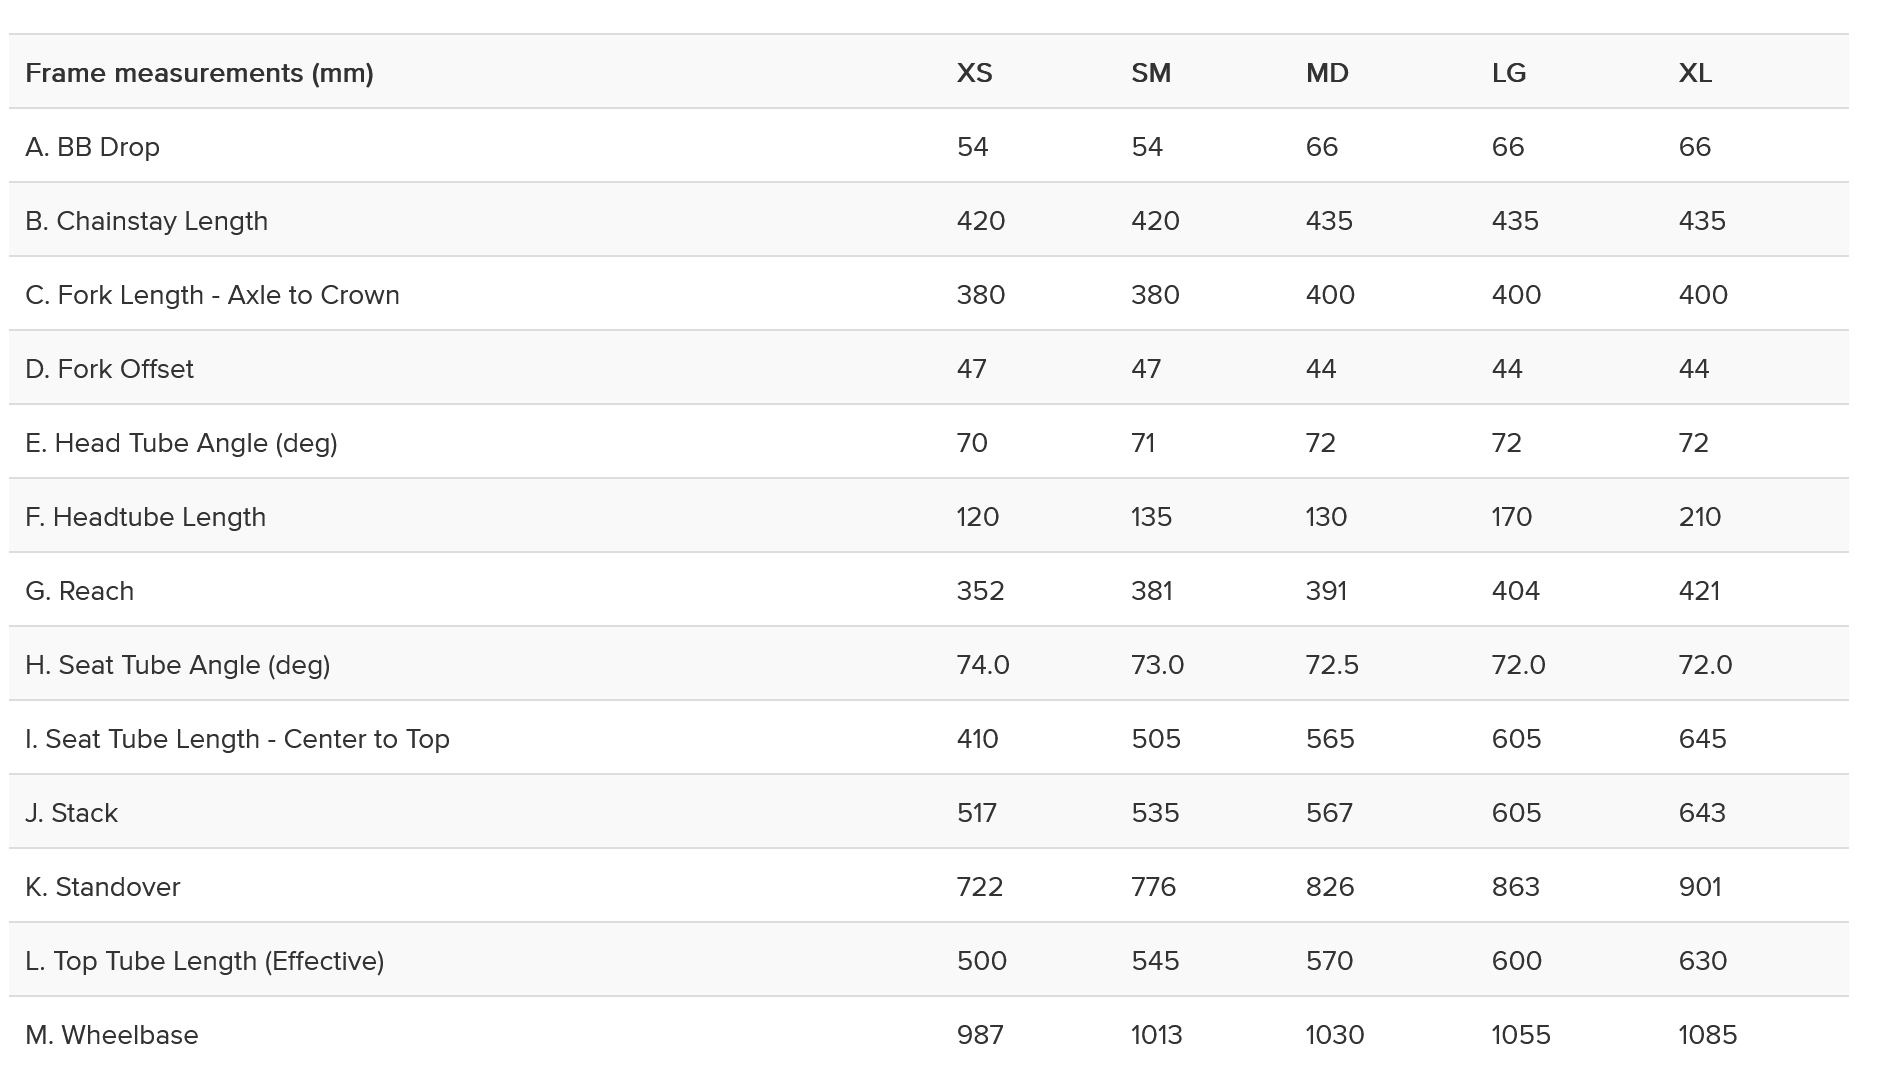This screenshot has width=1884, height=1086.
Task: Click I. Seat Tube Length label
Action: (x=237, y=739)
